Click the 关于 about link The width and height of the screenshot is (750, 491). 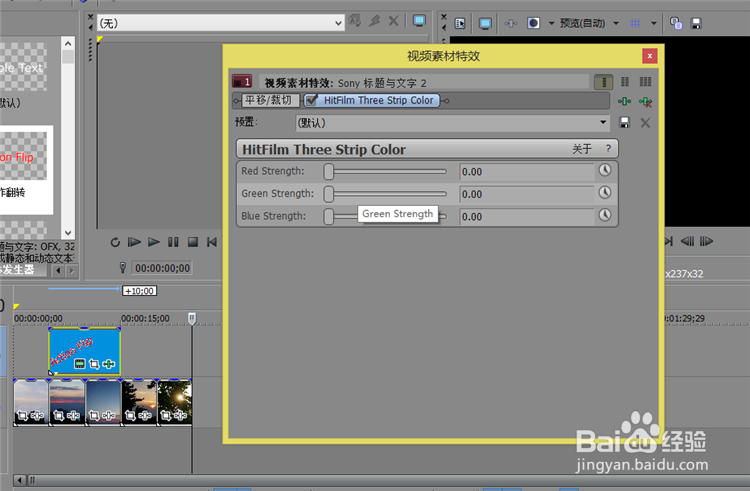(582, 149)
